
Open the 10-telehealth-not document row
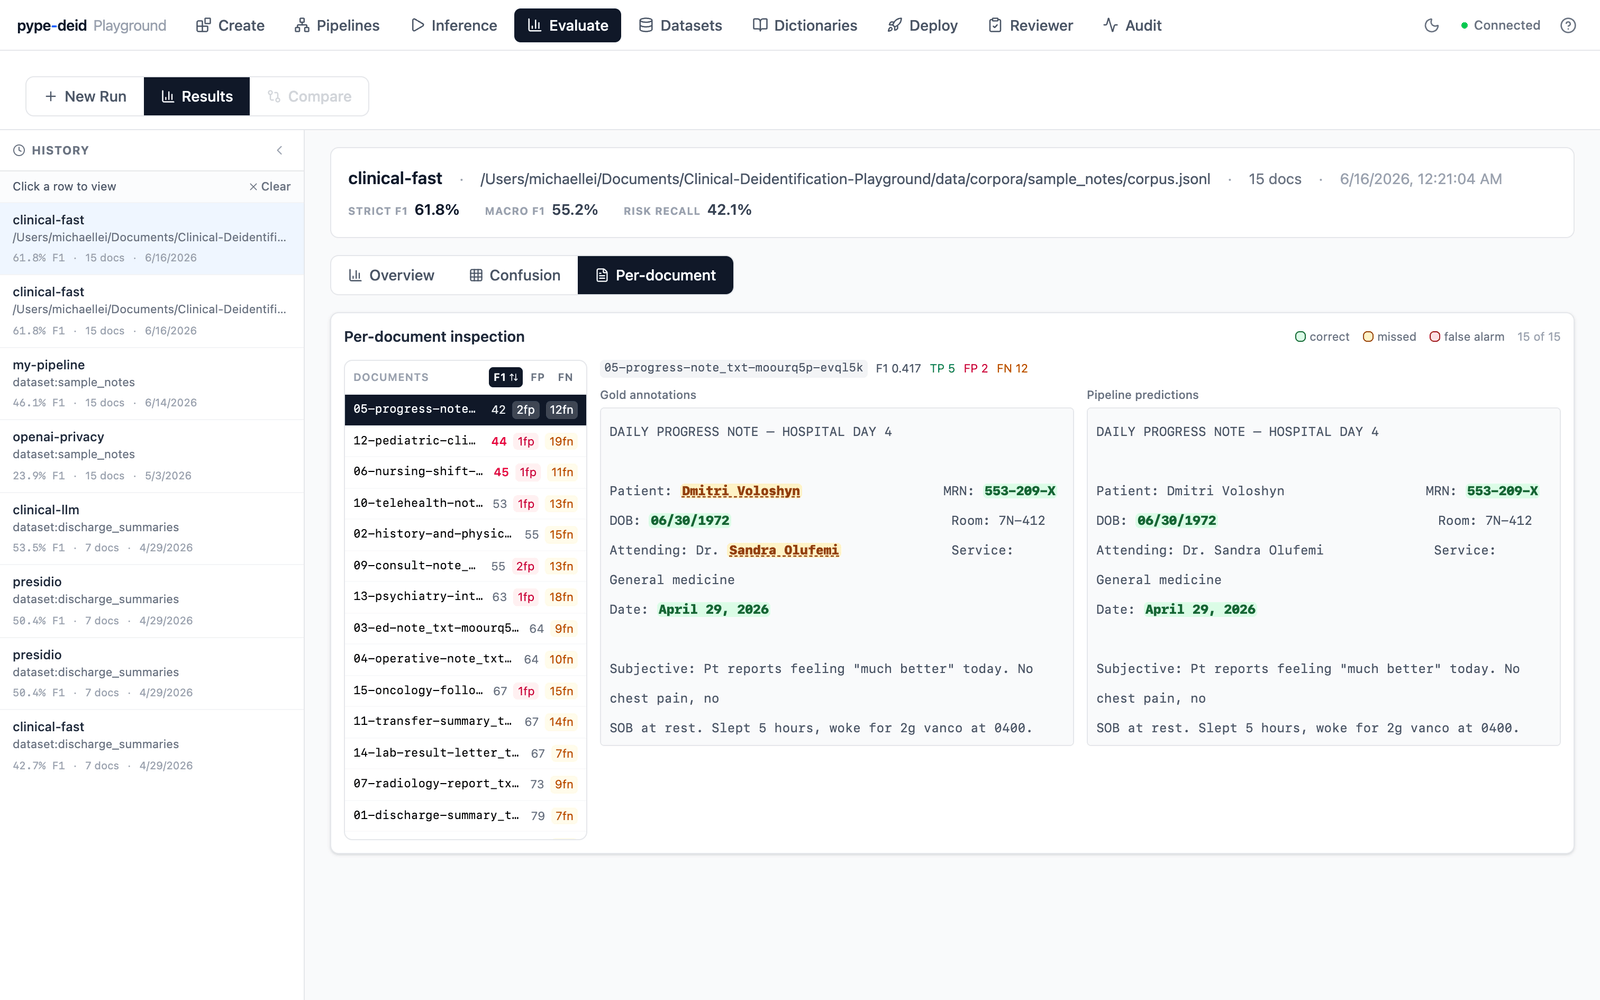465,503
